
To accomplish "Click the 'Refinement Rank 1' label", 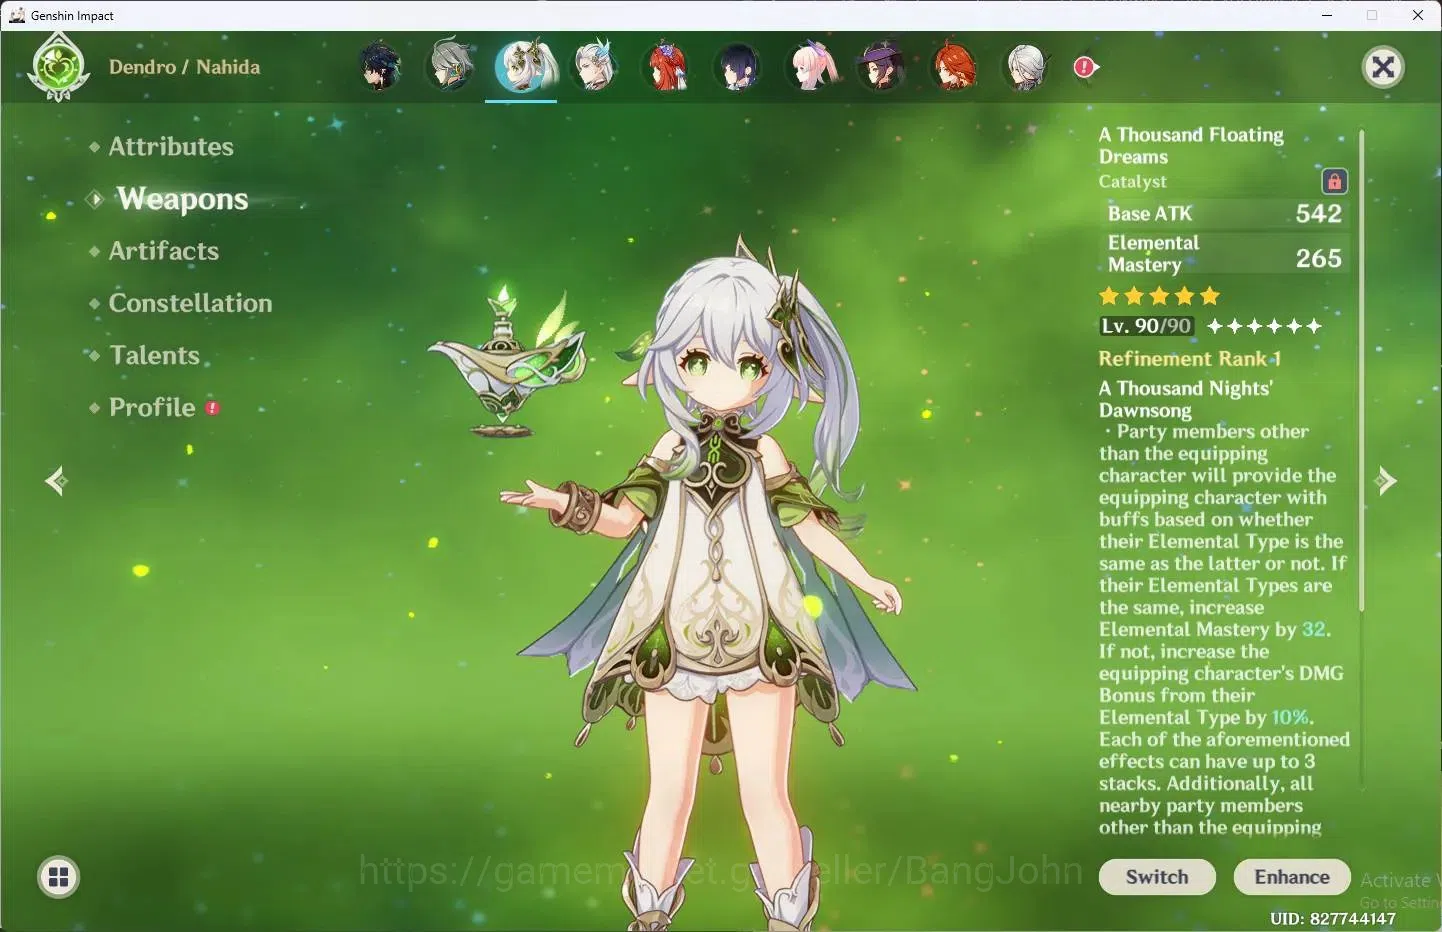I will (x=1189, y=359).
